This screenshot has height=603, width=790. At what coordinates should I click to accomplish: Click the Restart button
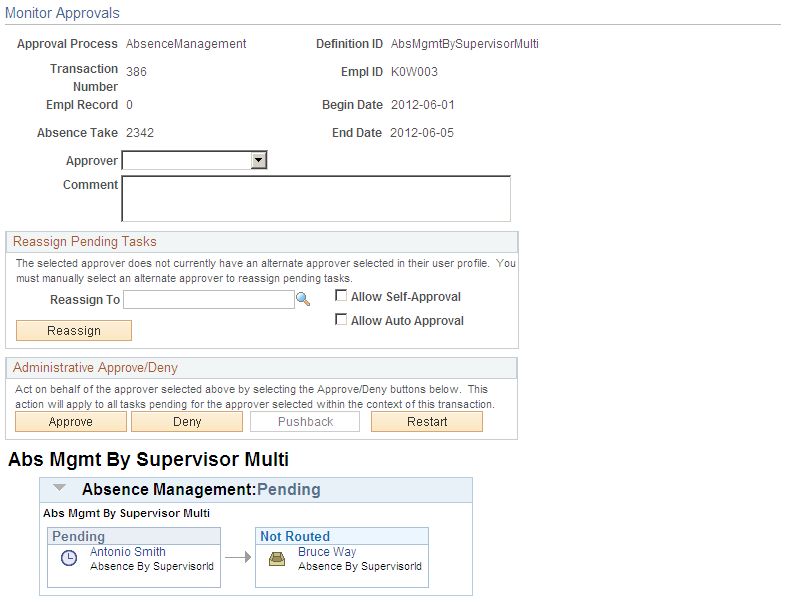427,422
